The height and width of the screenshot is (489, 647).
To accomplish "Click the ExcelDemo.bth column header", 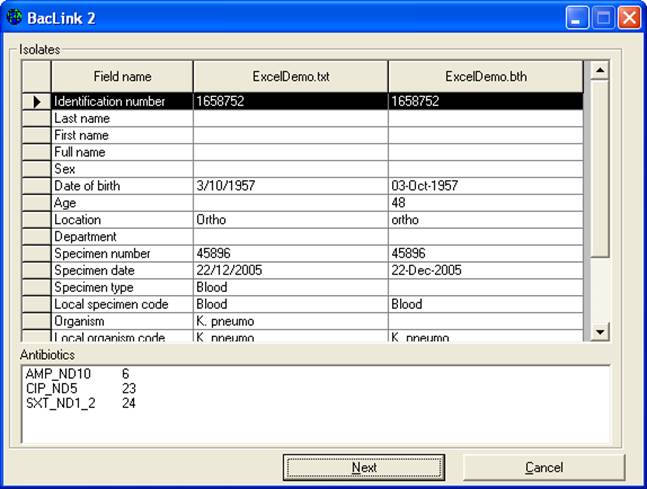I will click(486, 76).
